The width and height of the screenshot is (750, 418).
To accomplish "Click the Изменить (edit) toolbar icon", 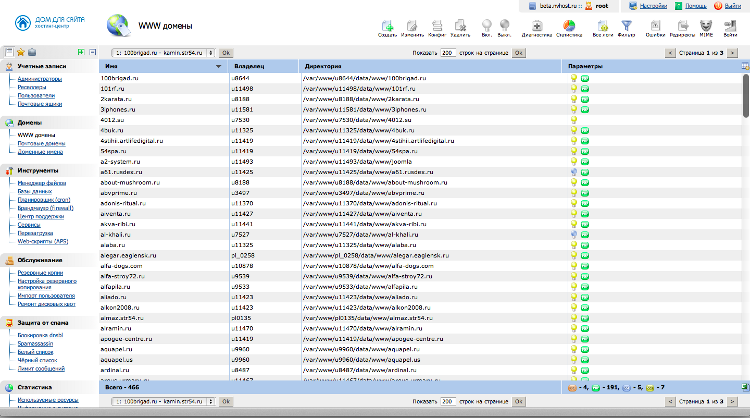I will point(412,28).
